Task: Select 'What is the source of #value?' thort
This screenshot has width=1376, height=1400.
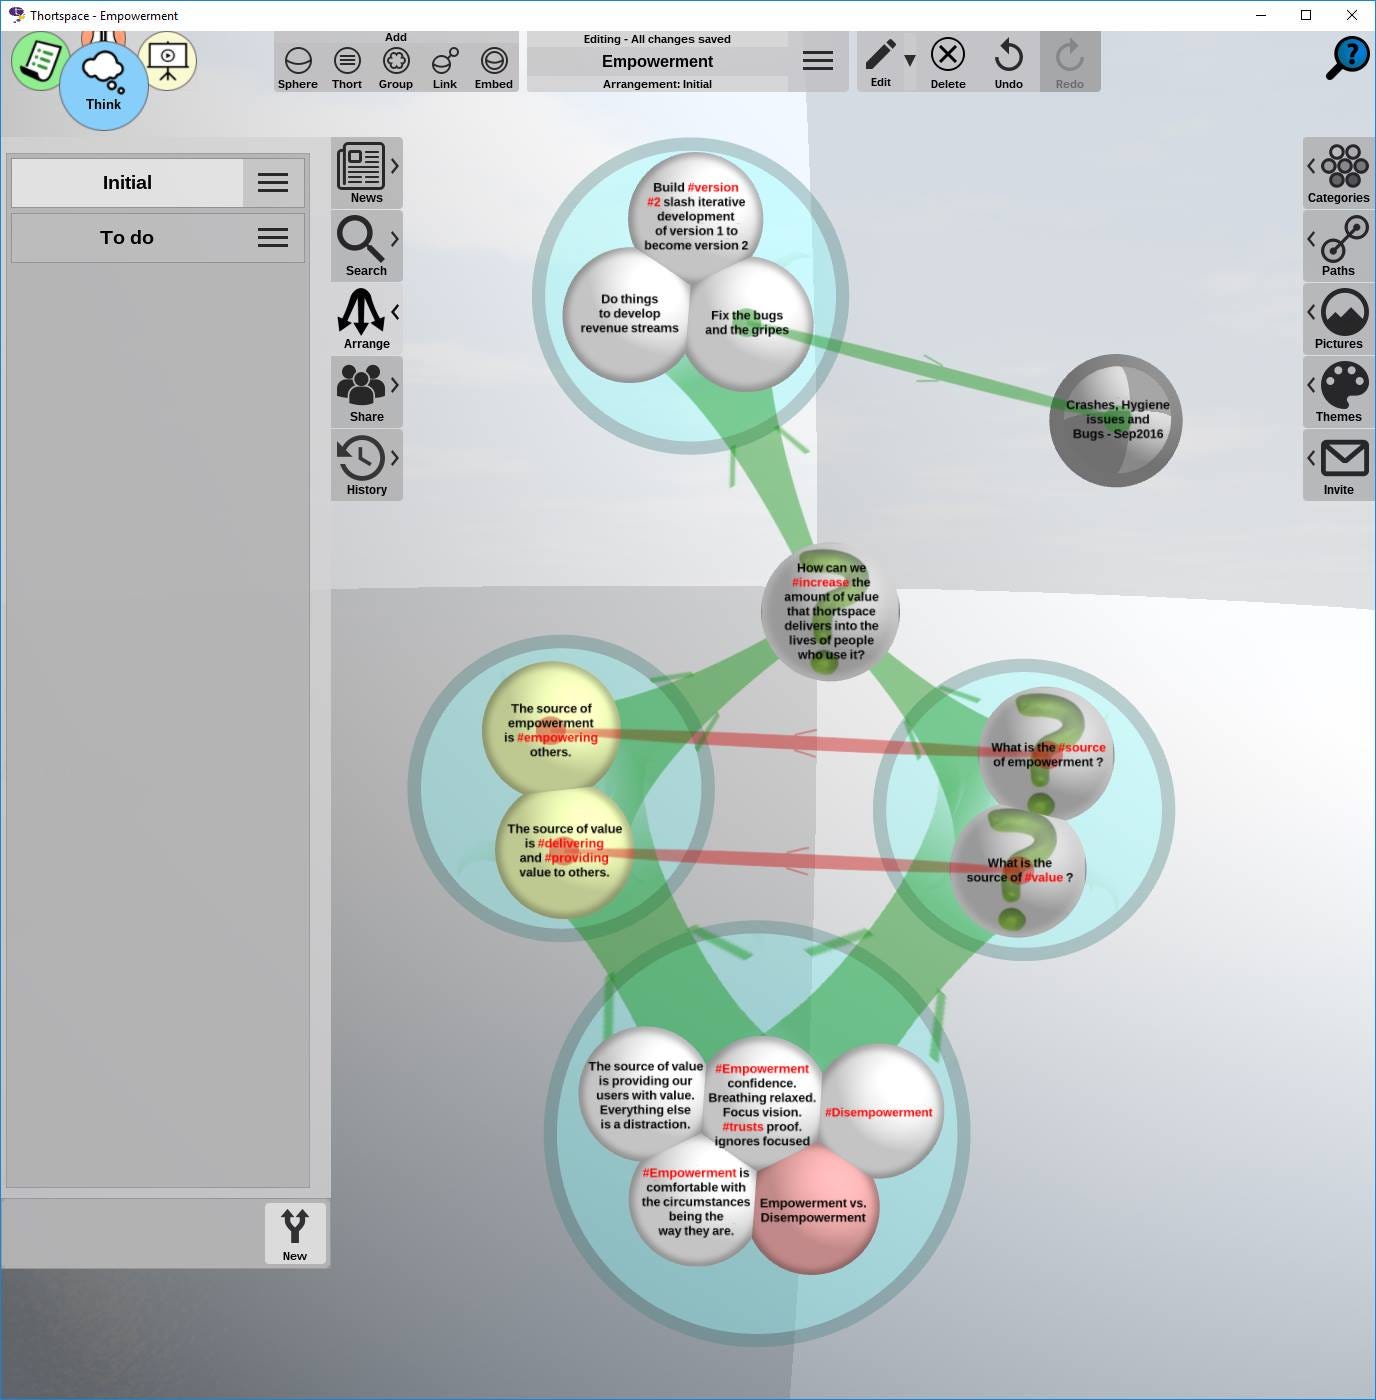Action: click(x=1018, y=870)
